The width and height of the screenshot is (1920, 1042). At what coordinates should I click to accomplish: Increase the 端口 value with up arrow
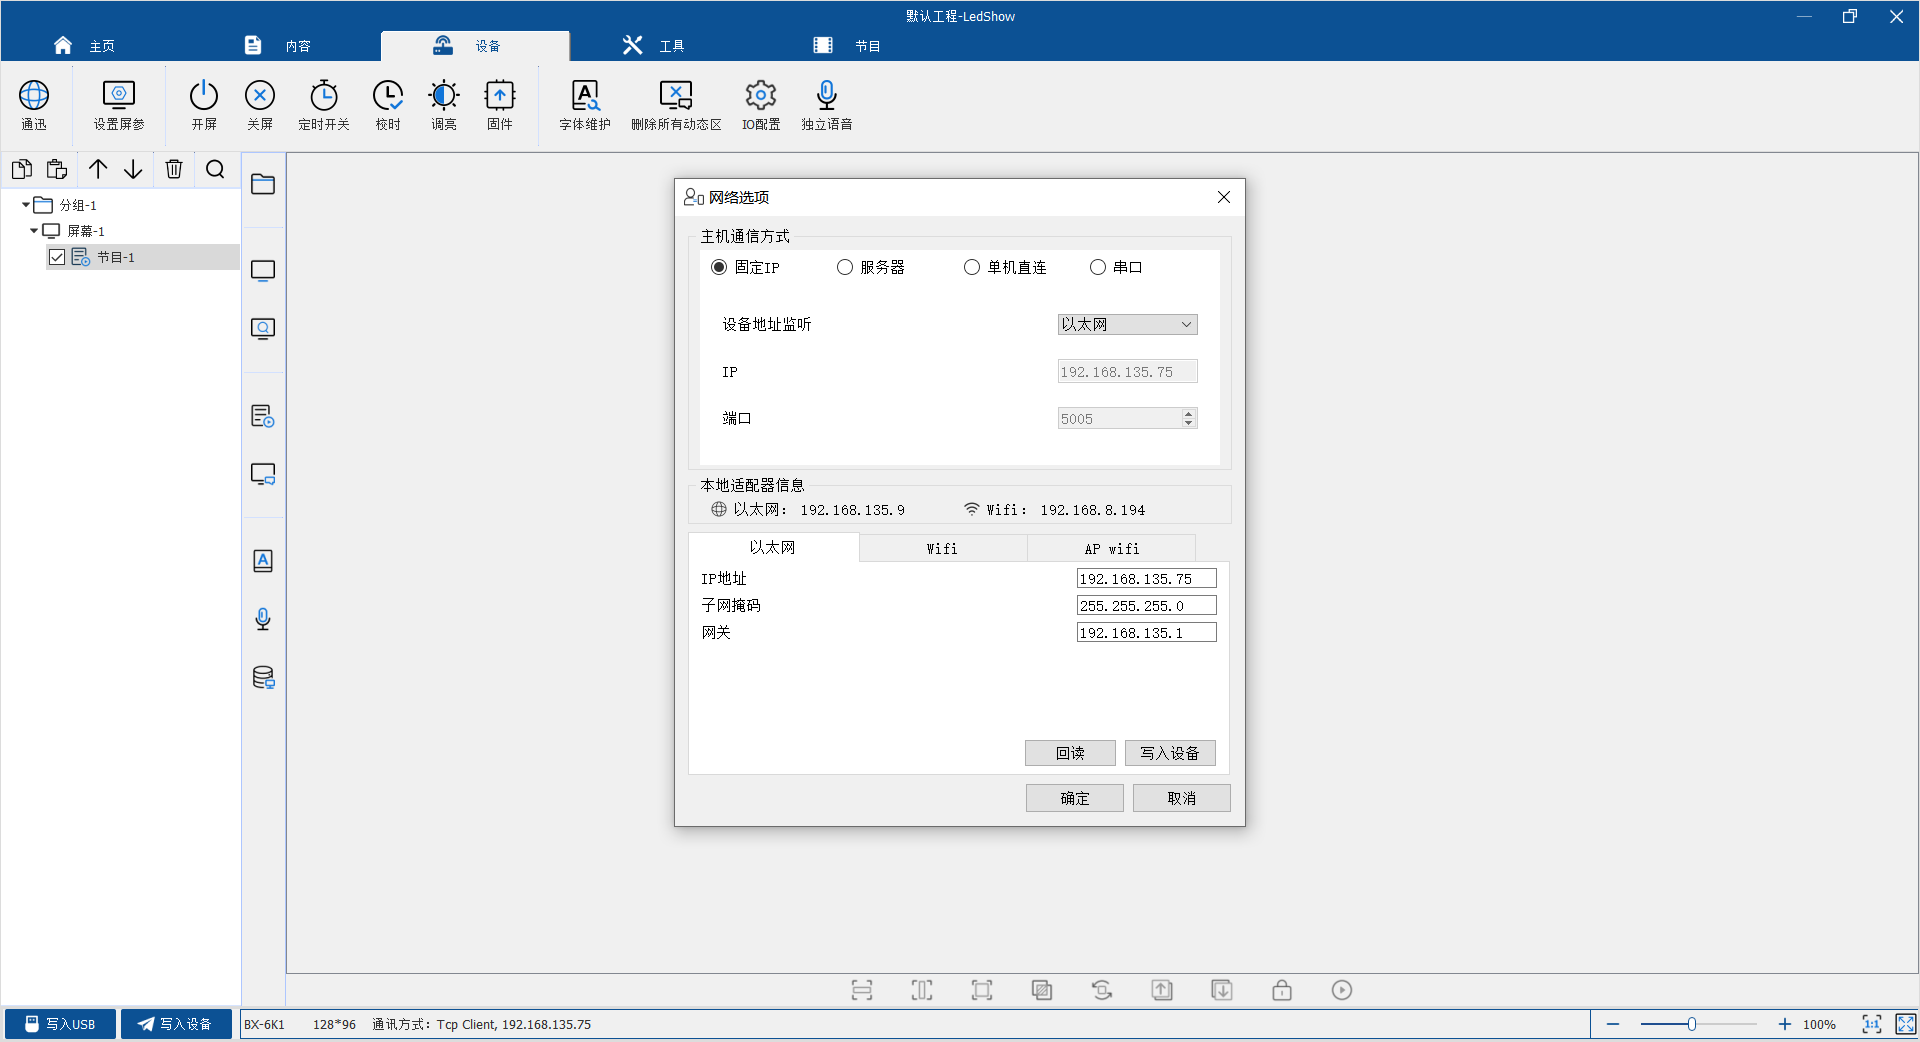click(1189, 413)
